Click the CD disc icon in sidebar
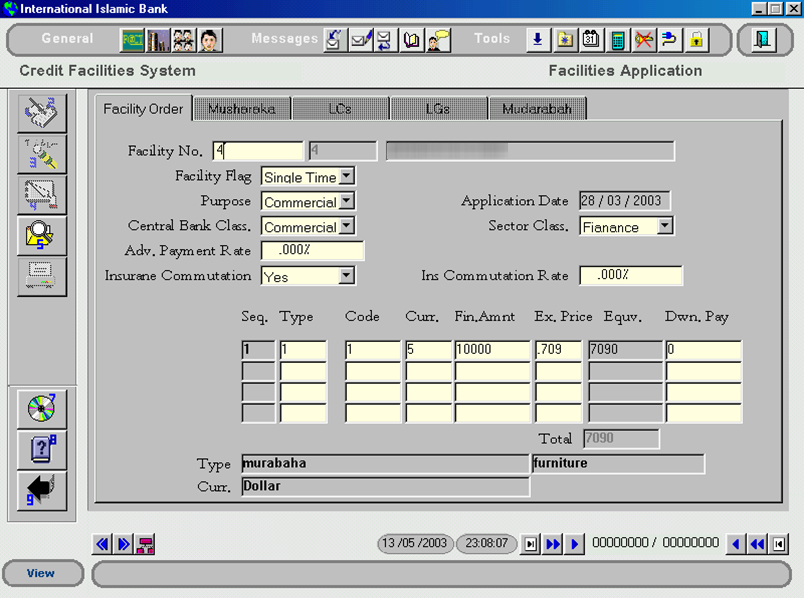This screenshot has height=598, width=804. 42,408
